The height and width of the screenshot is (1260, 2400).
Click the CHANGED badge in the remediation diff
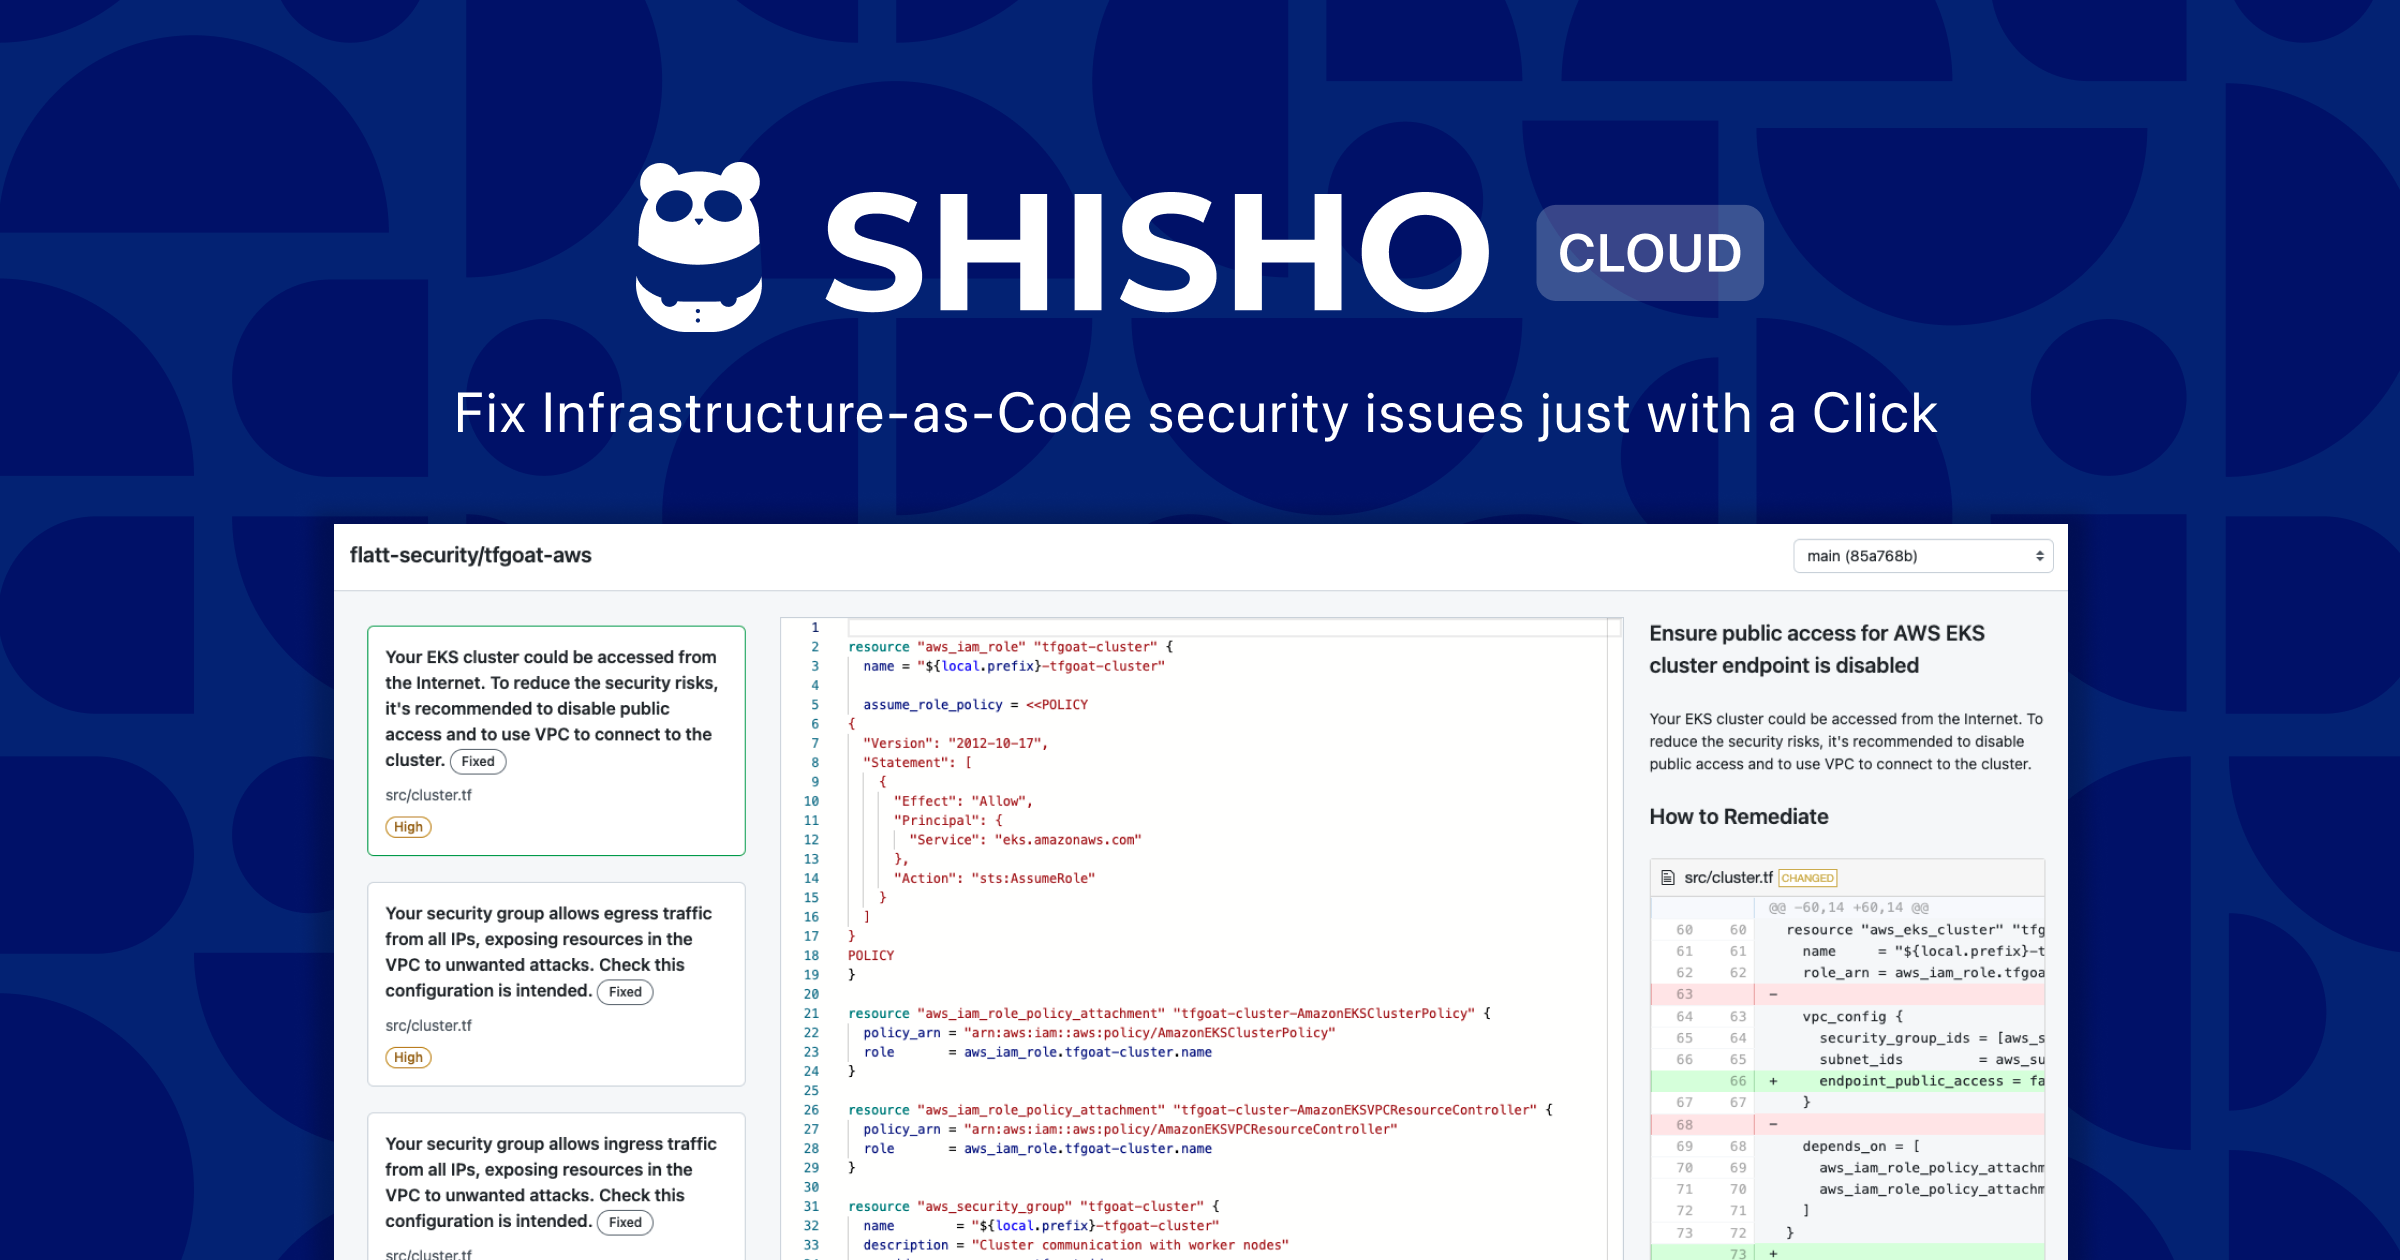[x=1808, y=877]
